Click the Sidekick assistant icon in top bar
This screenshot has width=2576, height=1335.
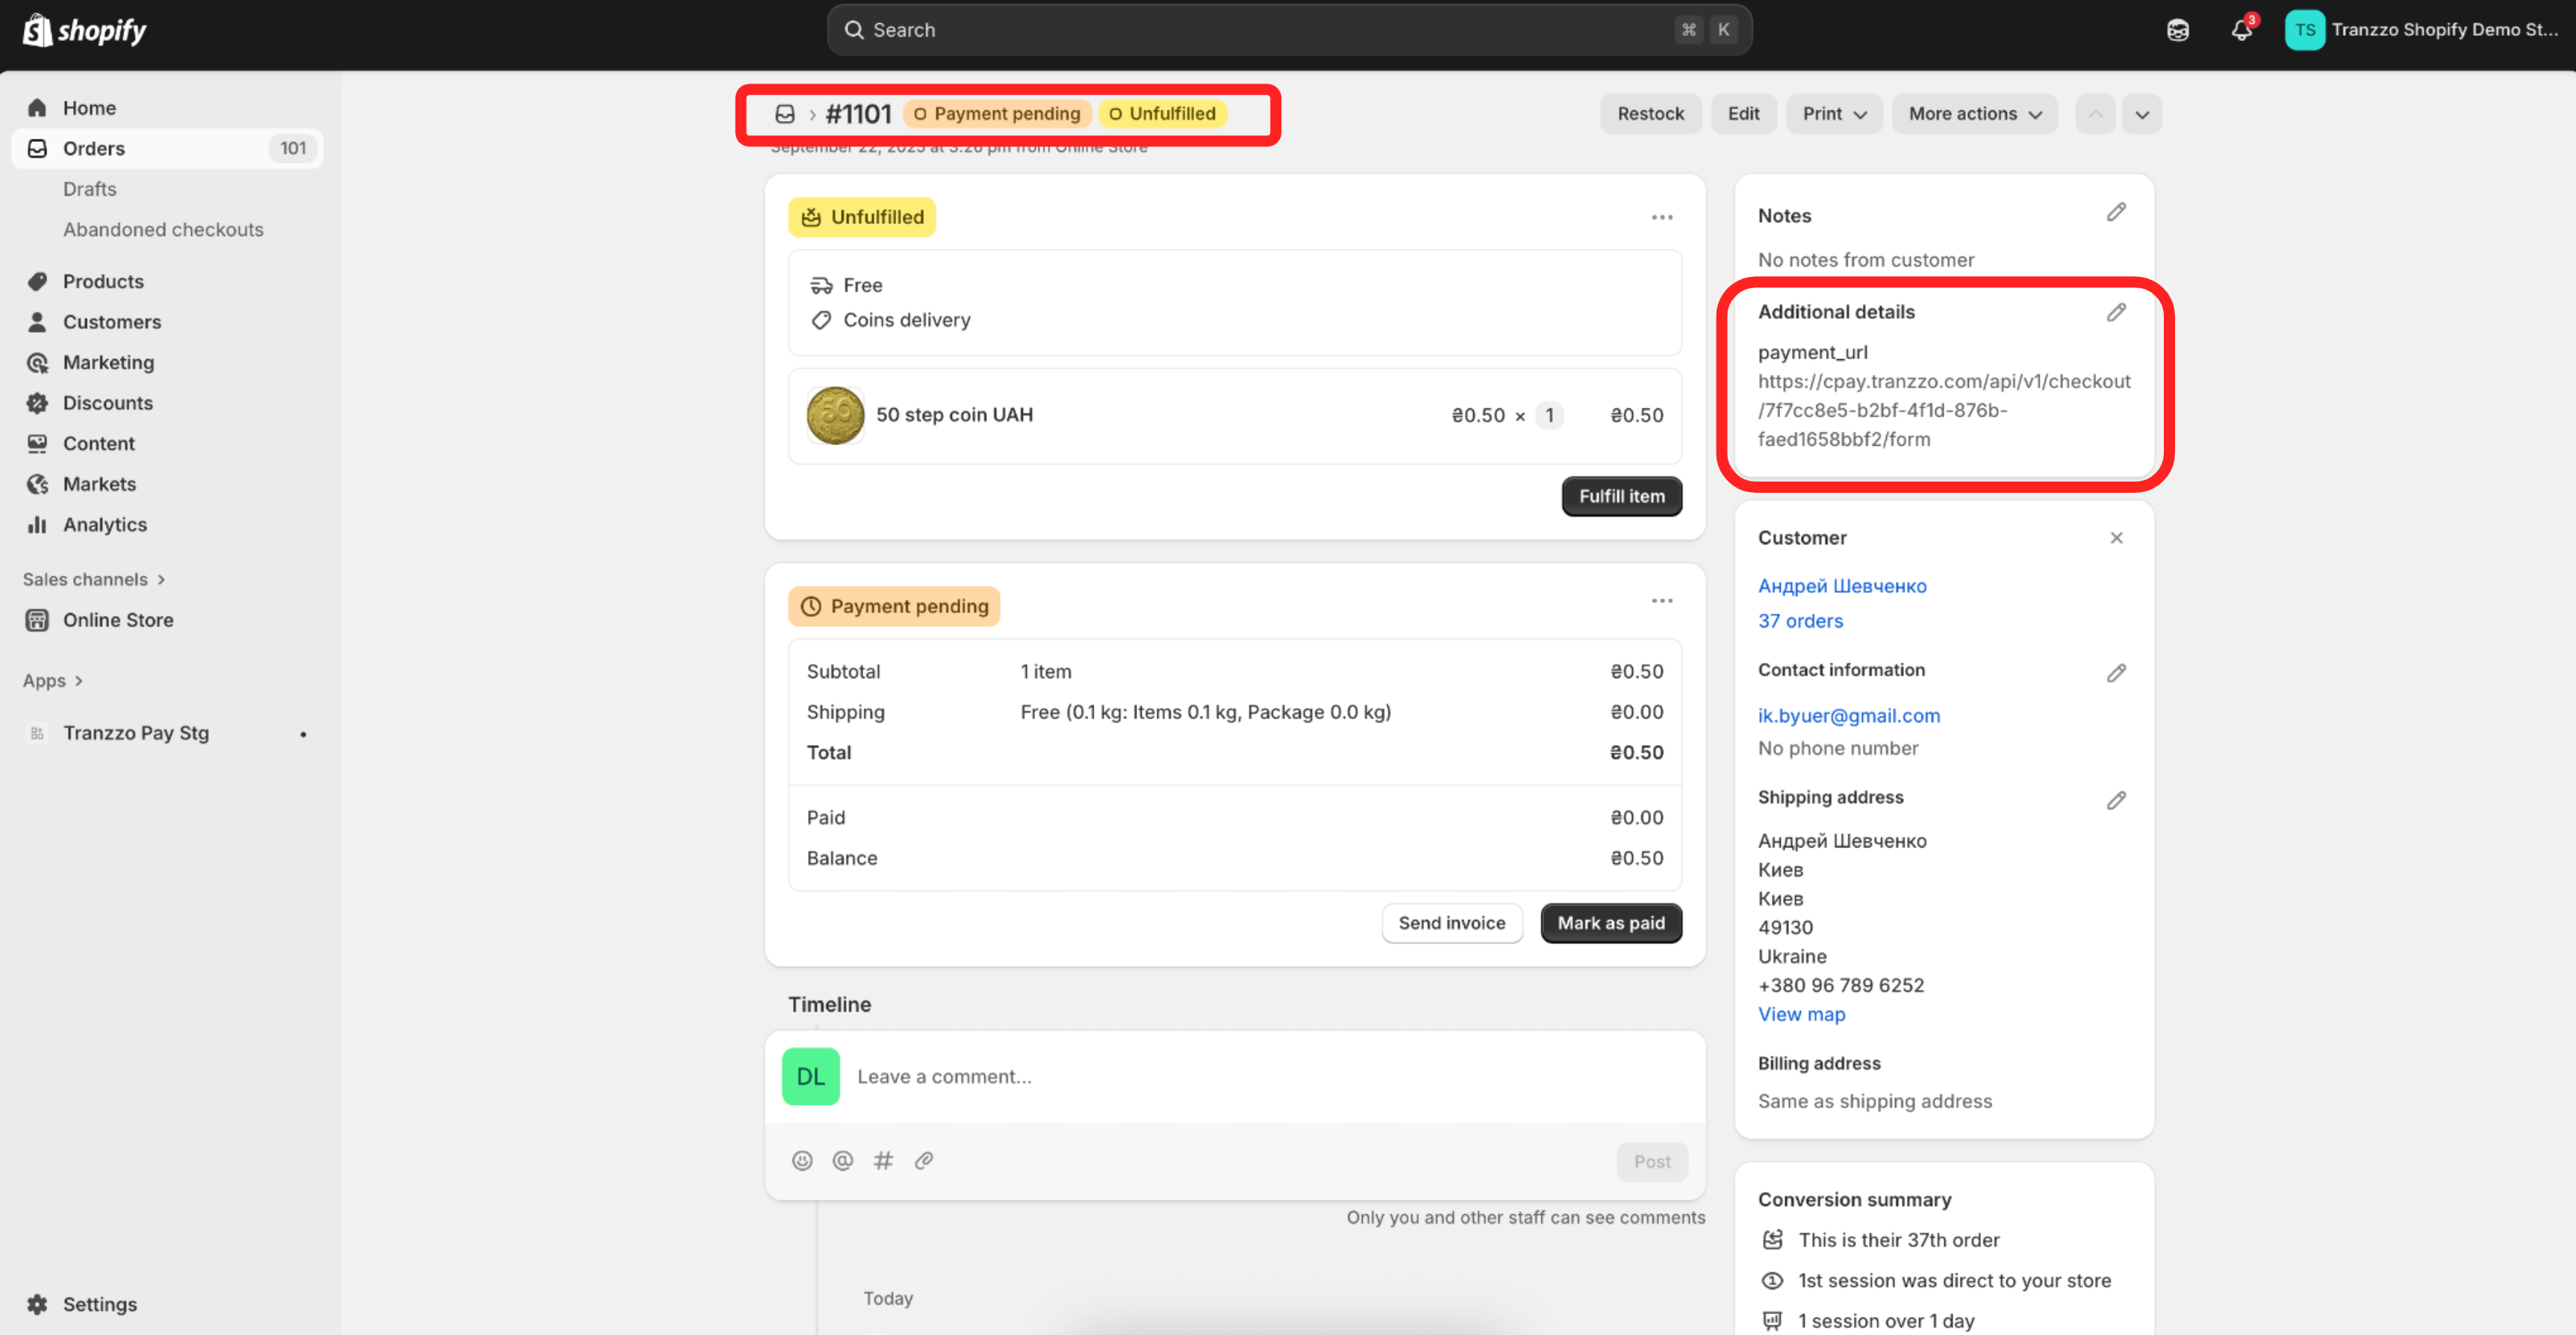(2177, 30)
